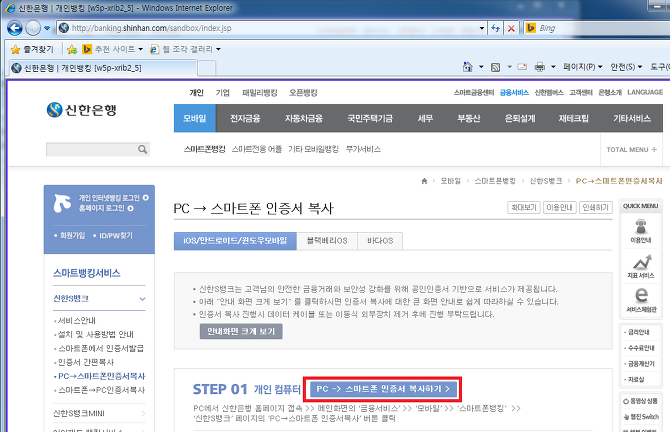
Task: Open the 스마트폰뱅킹 submenu
Action: [205, 149]
